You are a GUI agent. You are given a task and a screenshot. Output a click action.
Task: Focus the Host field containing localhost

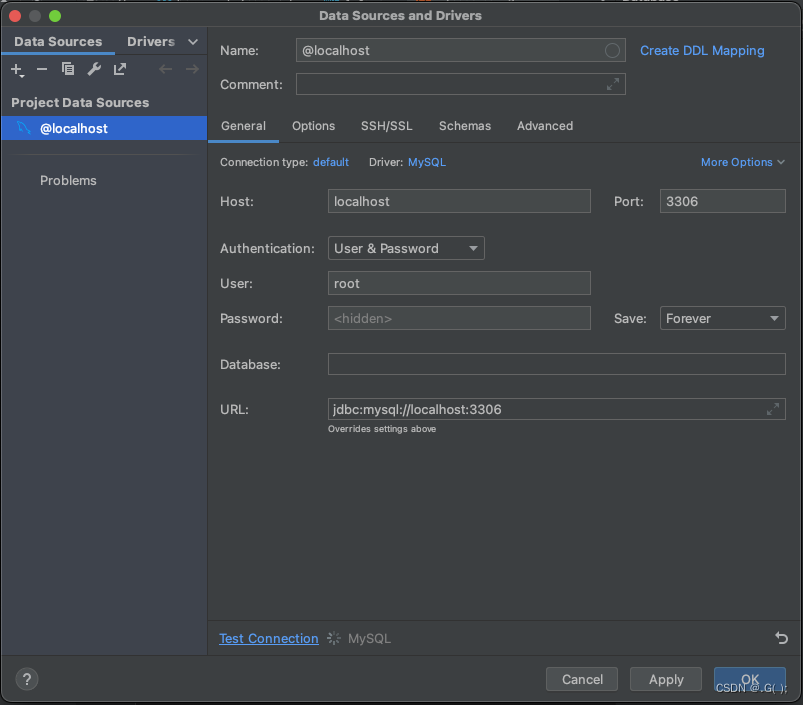click(x=459, y=201)
